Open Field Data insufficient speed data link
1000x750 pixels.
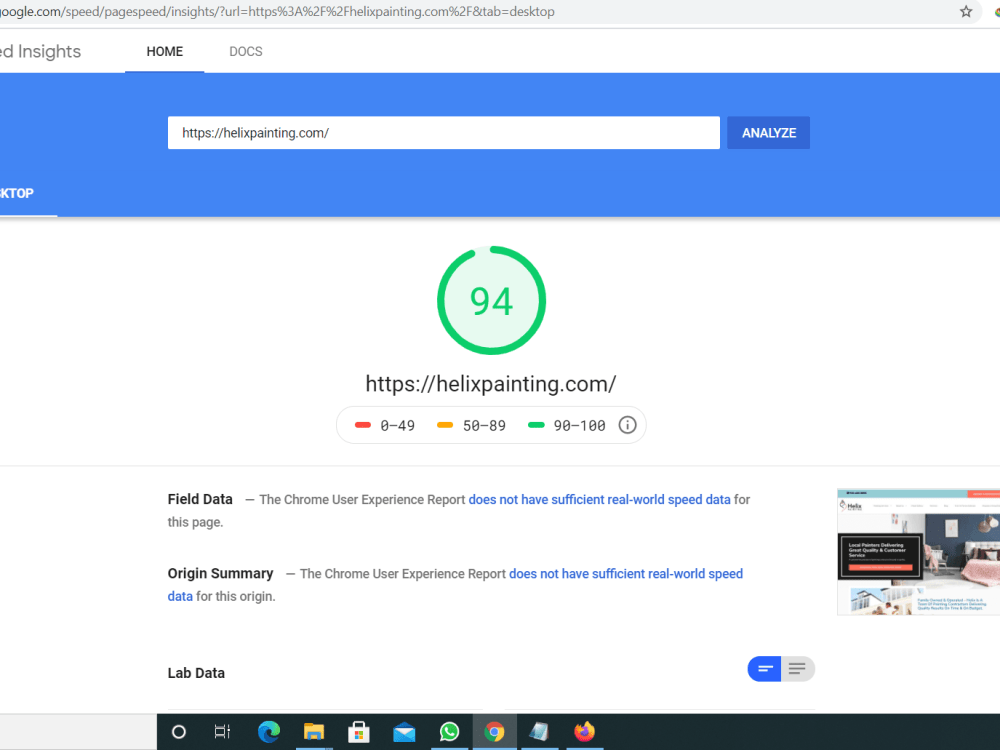point(599,499)
